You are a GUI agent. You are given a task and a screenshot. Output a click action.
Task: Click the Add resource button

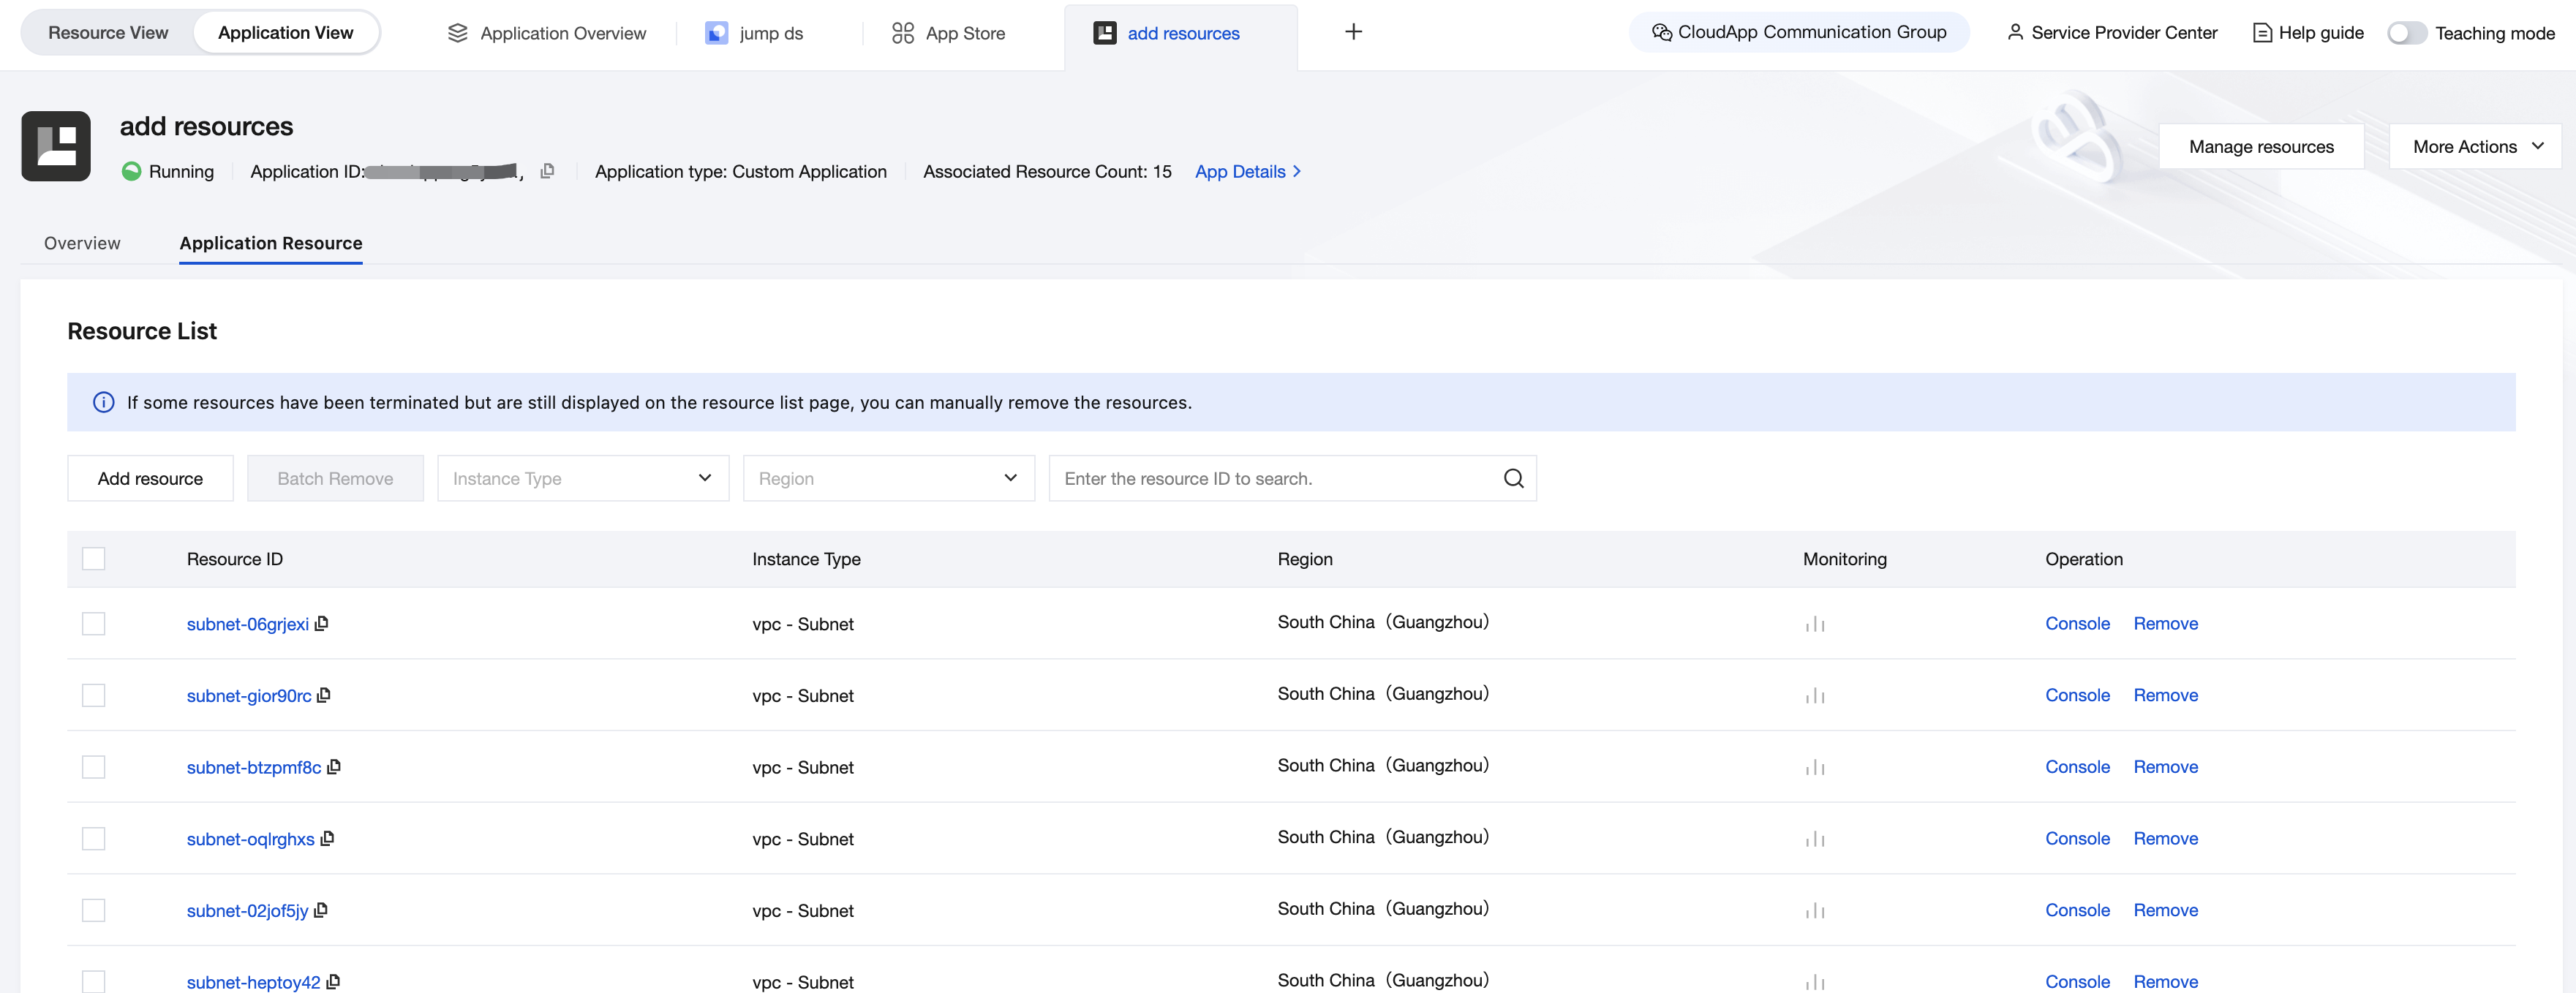pyautogui.click(x=150, y=478)
